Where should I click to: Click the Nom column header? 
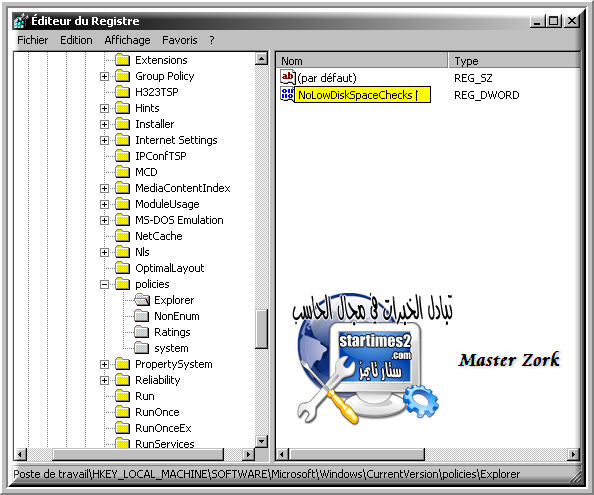[x=362, y=61]
